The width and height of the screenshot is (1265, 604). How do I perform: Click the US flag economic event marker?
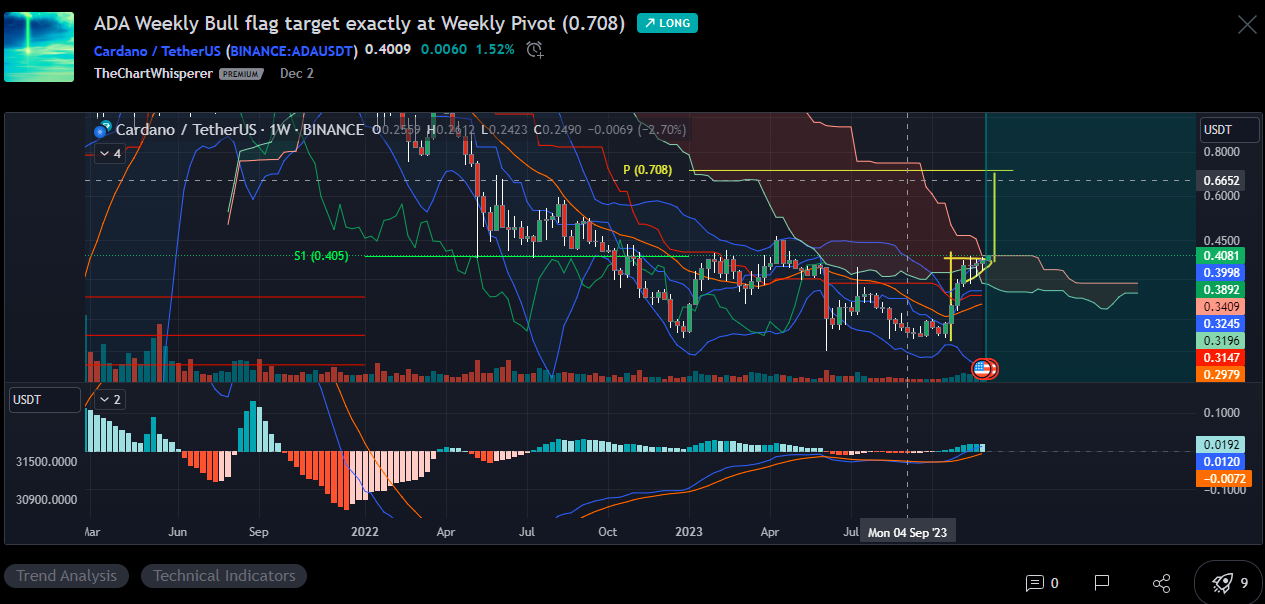click(982, 369)
